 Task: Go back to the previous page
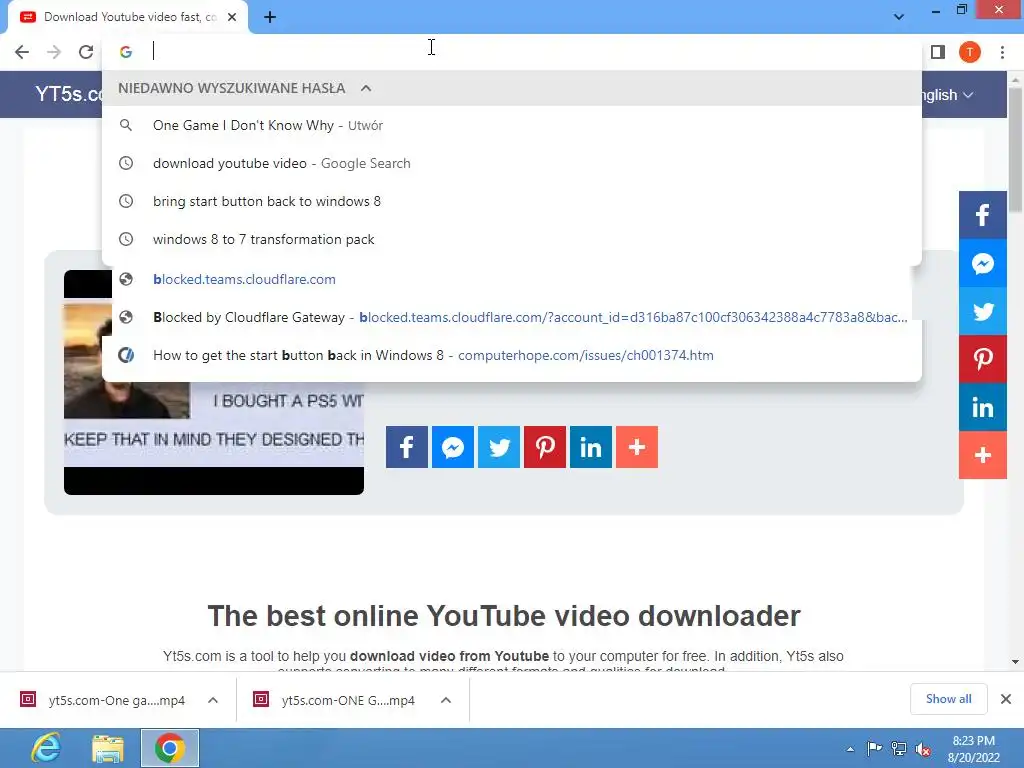(22, 52)
